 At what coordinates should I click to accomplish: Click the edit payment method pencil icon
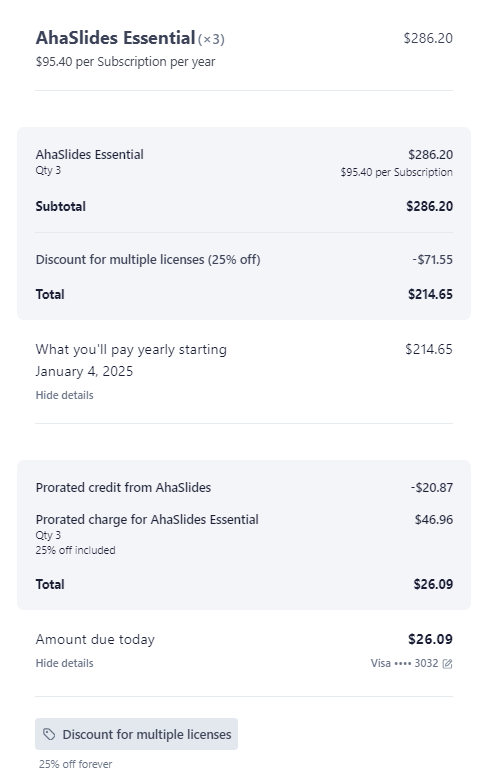click(x=447, y=664)
